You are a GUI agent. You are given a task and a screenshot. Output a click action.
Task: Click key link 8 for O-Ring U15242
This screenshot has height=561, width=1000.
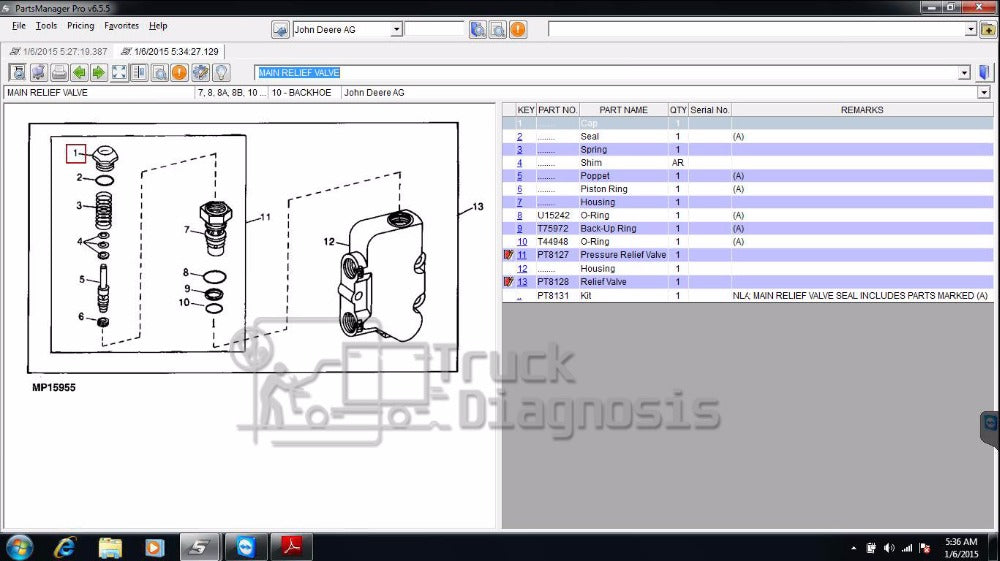(520, 215)
